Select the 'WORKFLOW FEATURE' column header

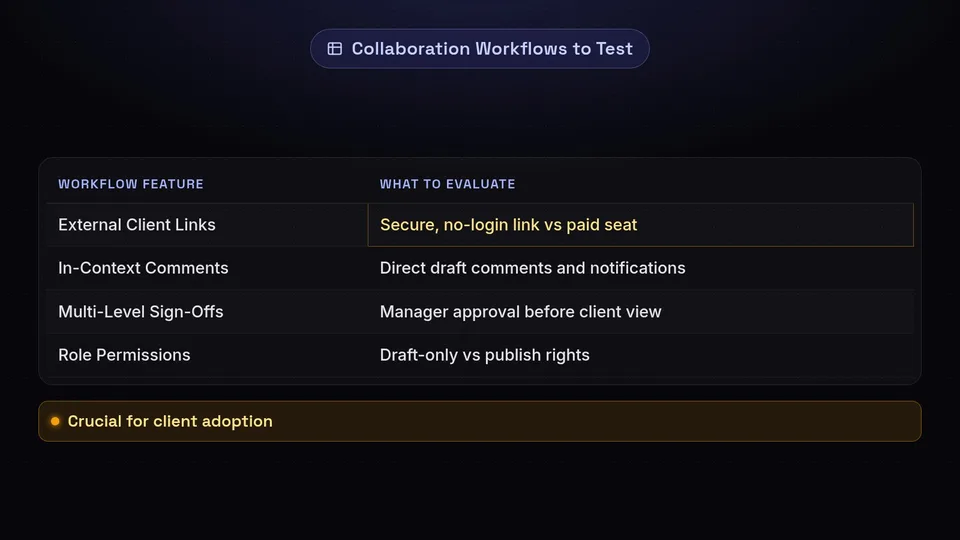(131, 184)
